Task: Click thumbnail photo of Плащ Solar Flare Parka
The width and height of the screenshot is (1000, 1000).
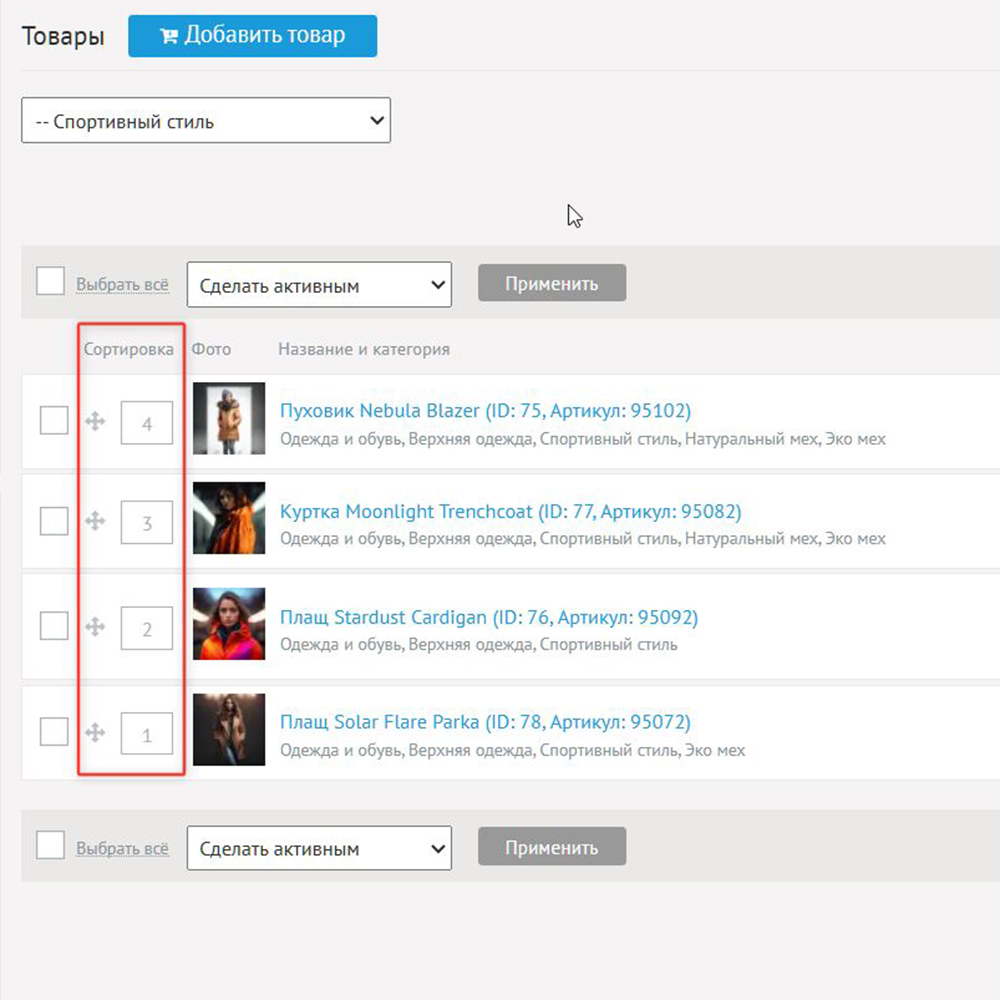Action: [x=229, y=730]
